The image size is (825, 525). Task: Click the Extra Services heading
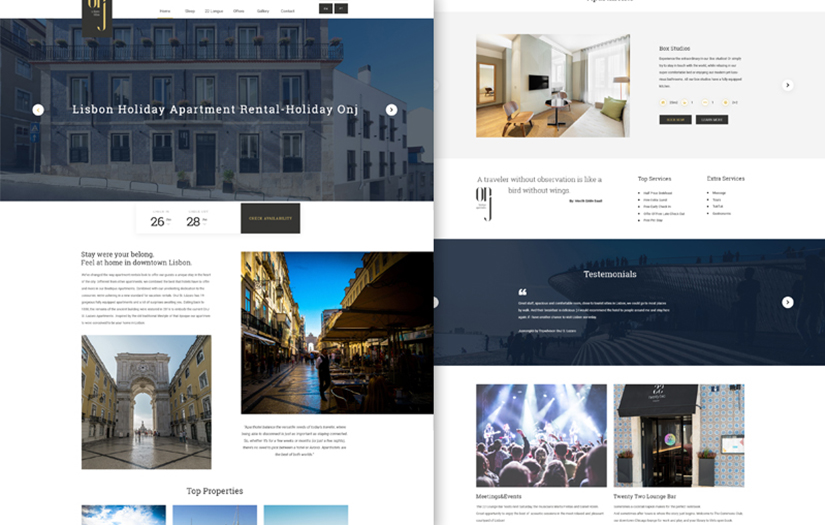(726, 179)
